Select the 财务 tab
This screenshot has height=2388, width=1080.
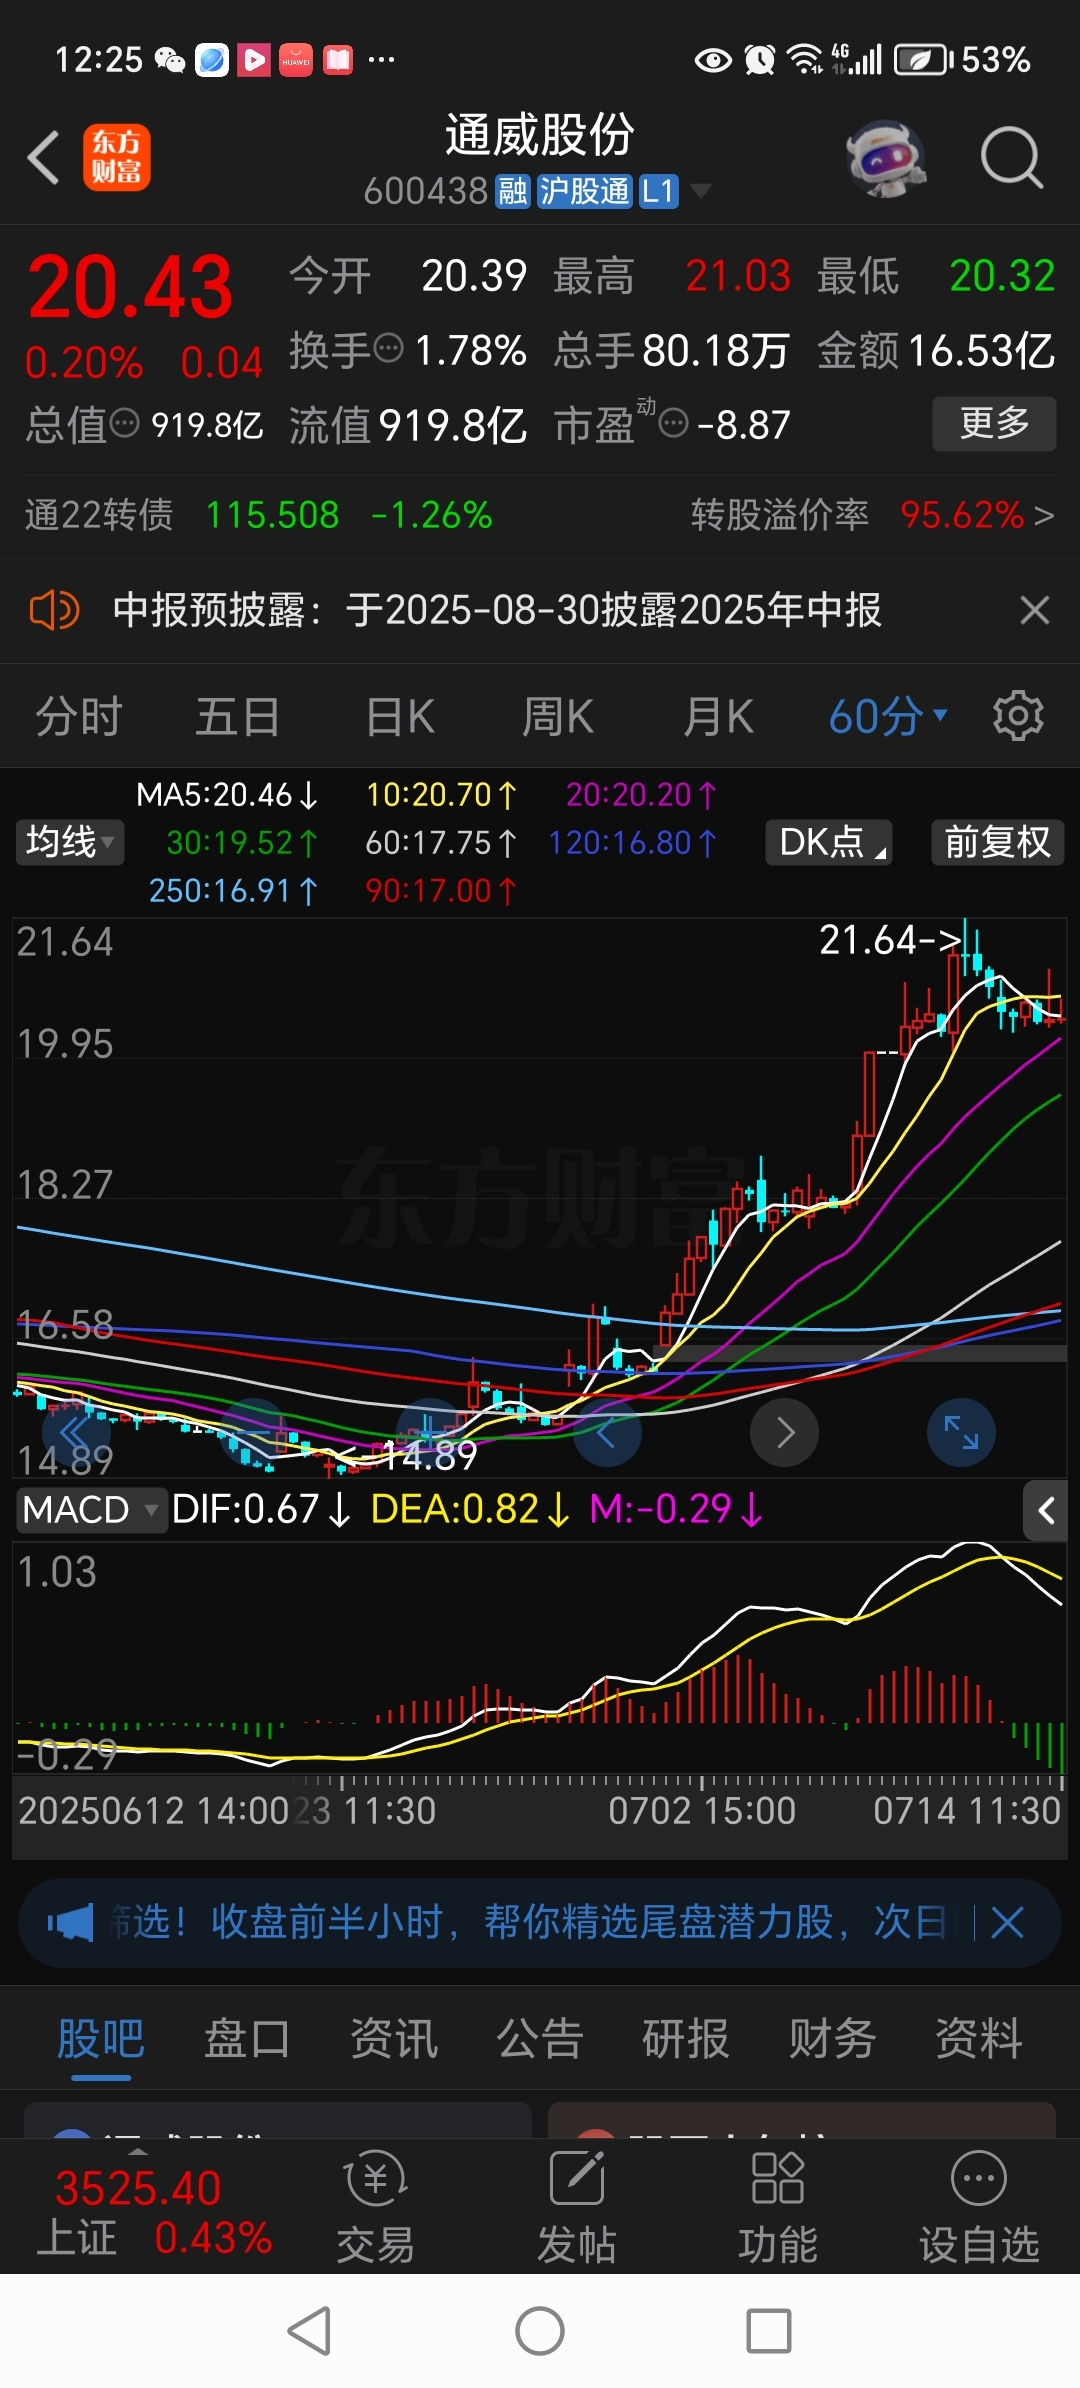point(832,2038)
